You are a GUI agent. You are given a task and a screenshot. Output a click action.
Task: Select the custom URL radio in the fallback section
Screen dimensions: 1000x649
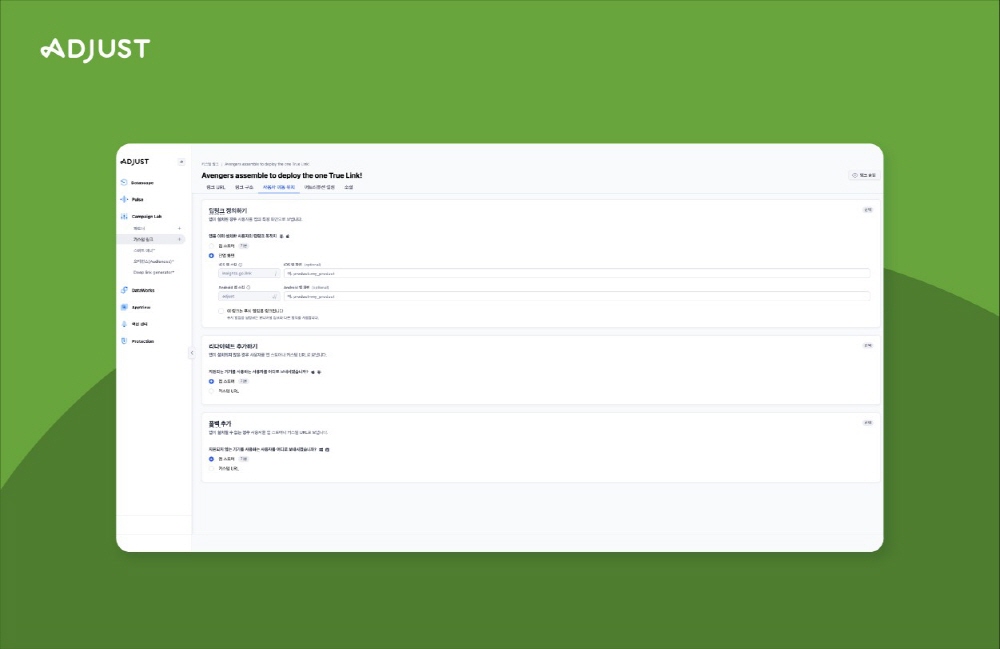(x=212, y=469)
